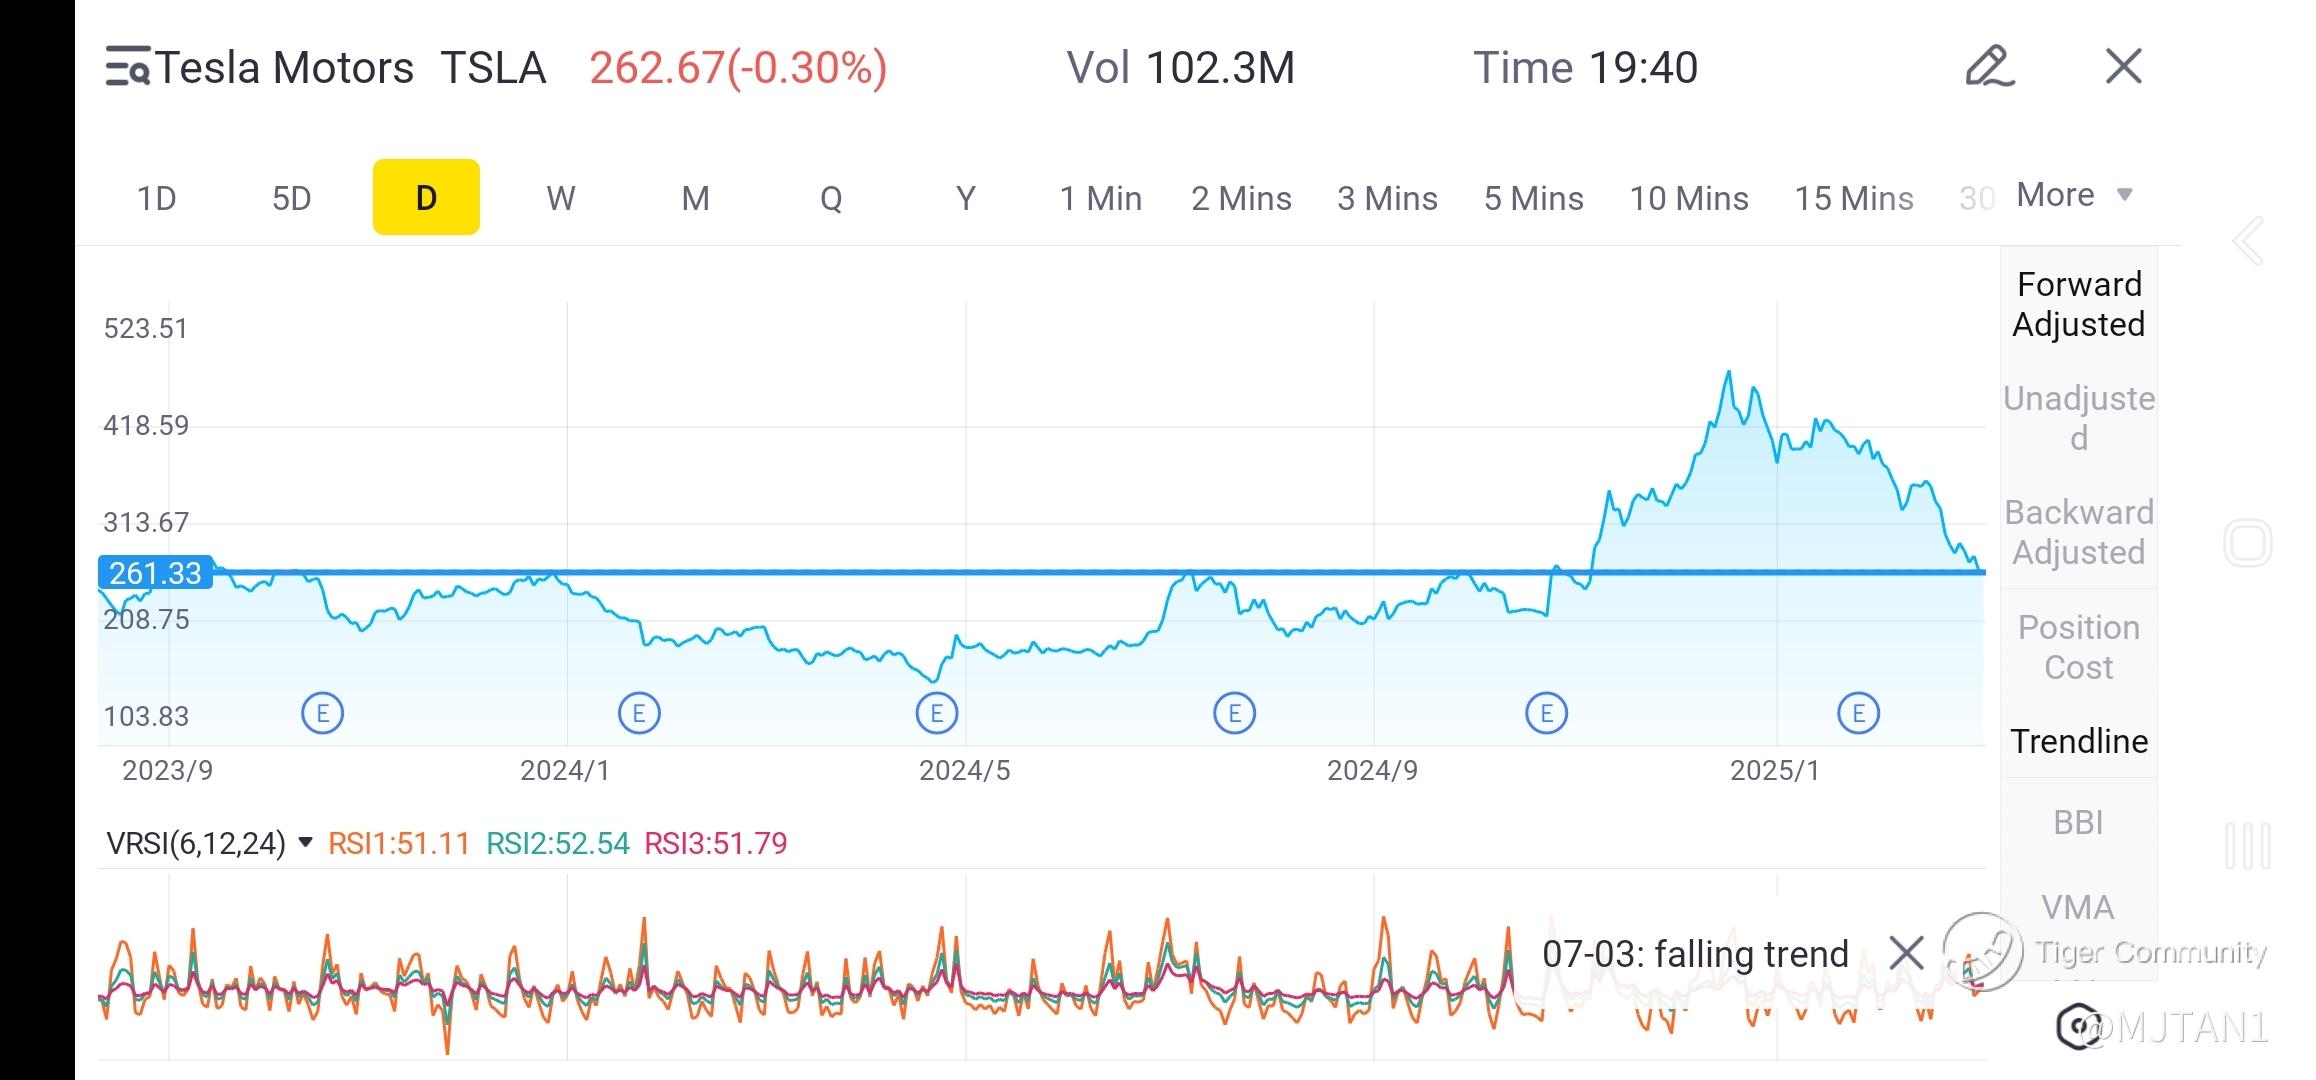The height and width of the screenshot is (1080, 2316).
Task: Tap the draw/edit pencil icon
Action: coord(1988,67)
